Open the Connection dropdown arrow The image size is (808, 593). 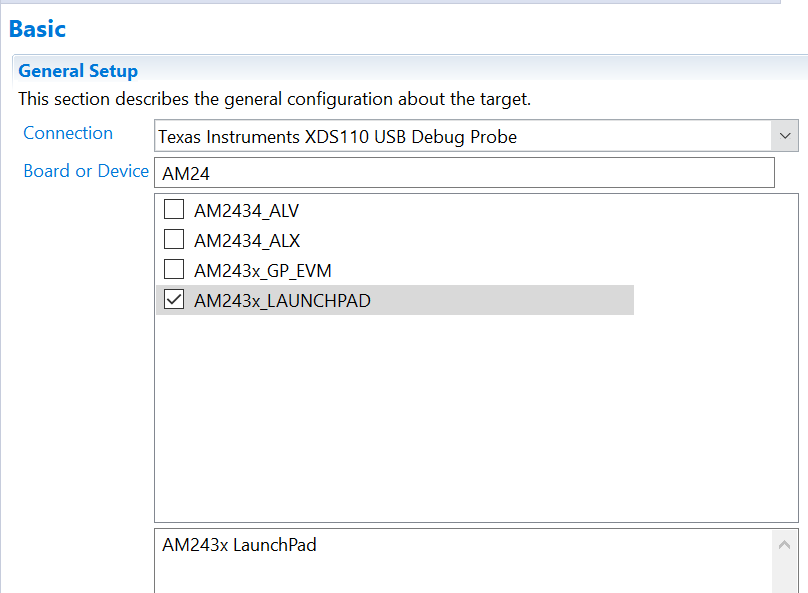point(785,136)
